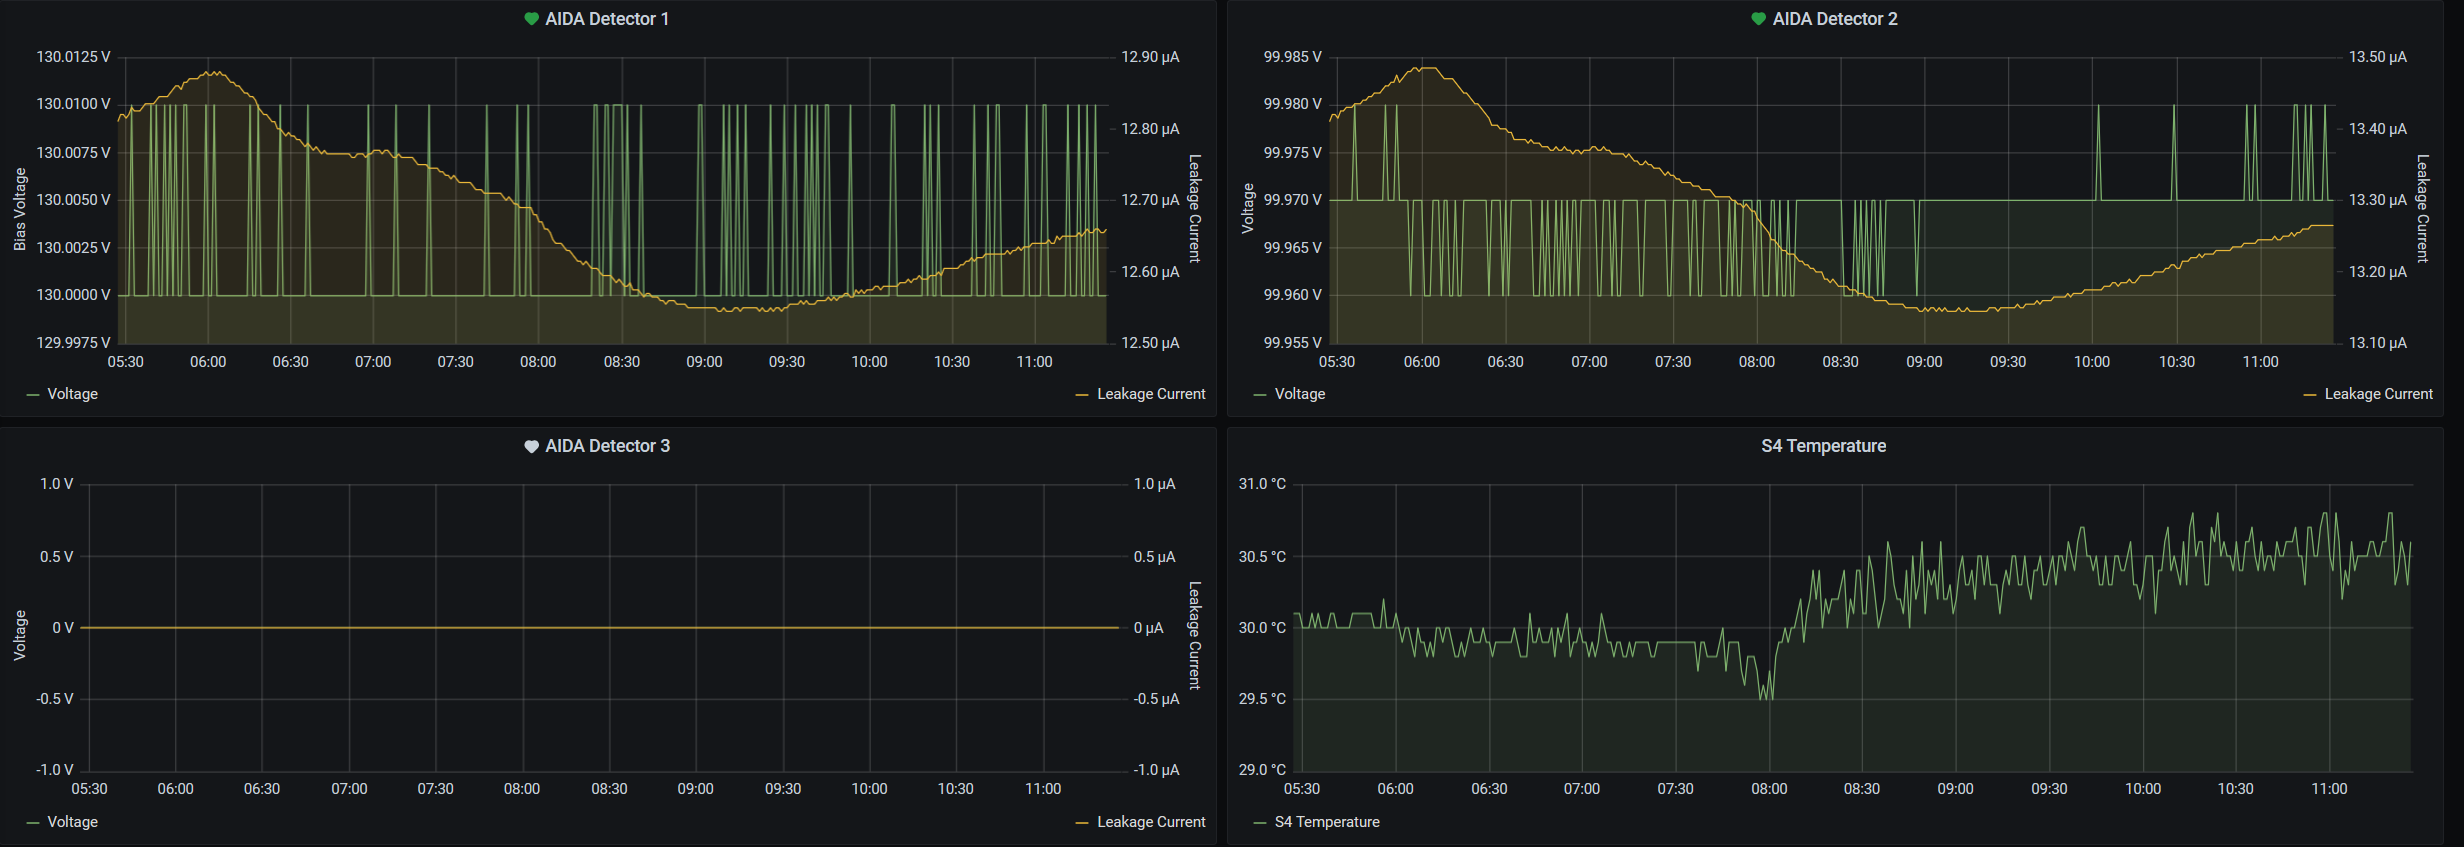The image size is (2464, 847).
Task: Toggle the S4 Temperature label in the legend
Action: point(1327,822)
